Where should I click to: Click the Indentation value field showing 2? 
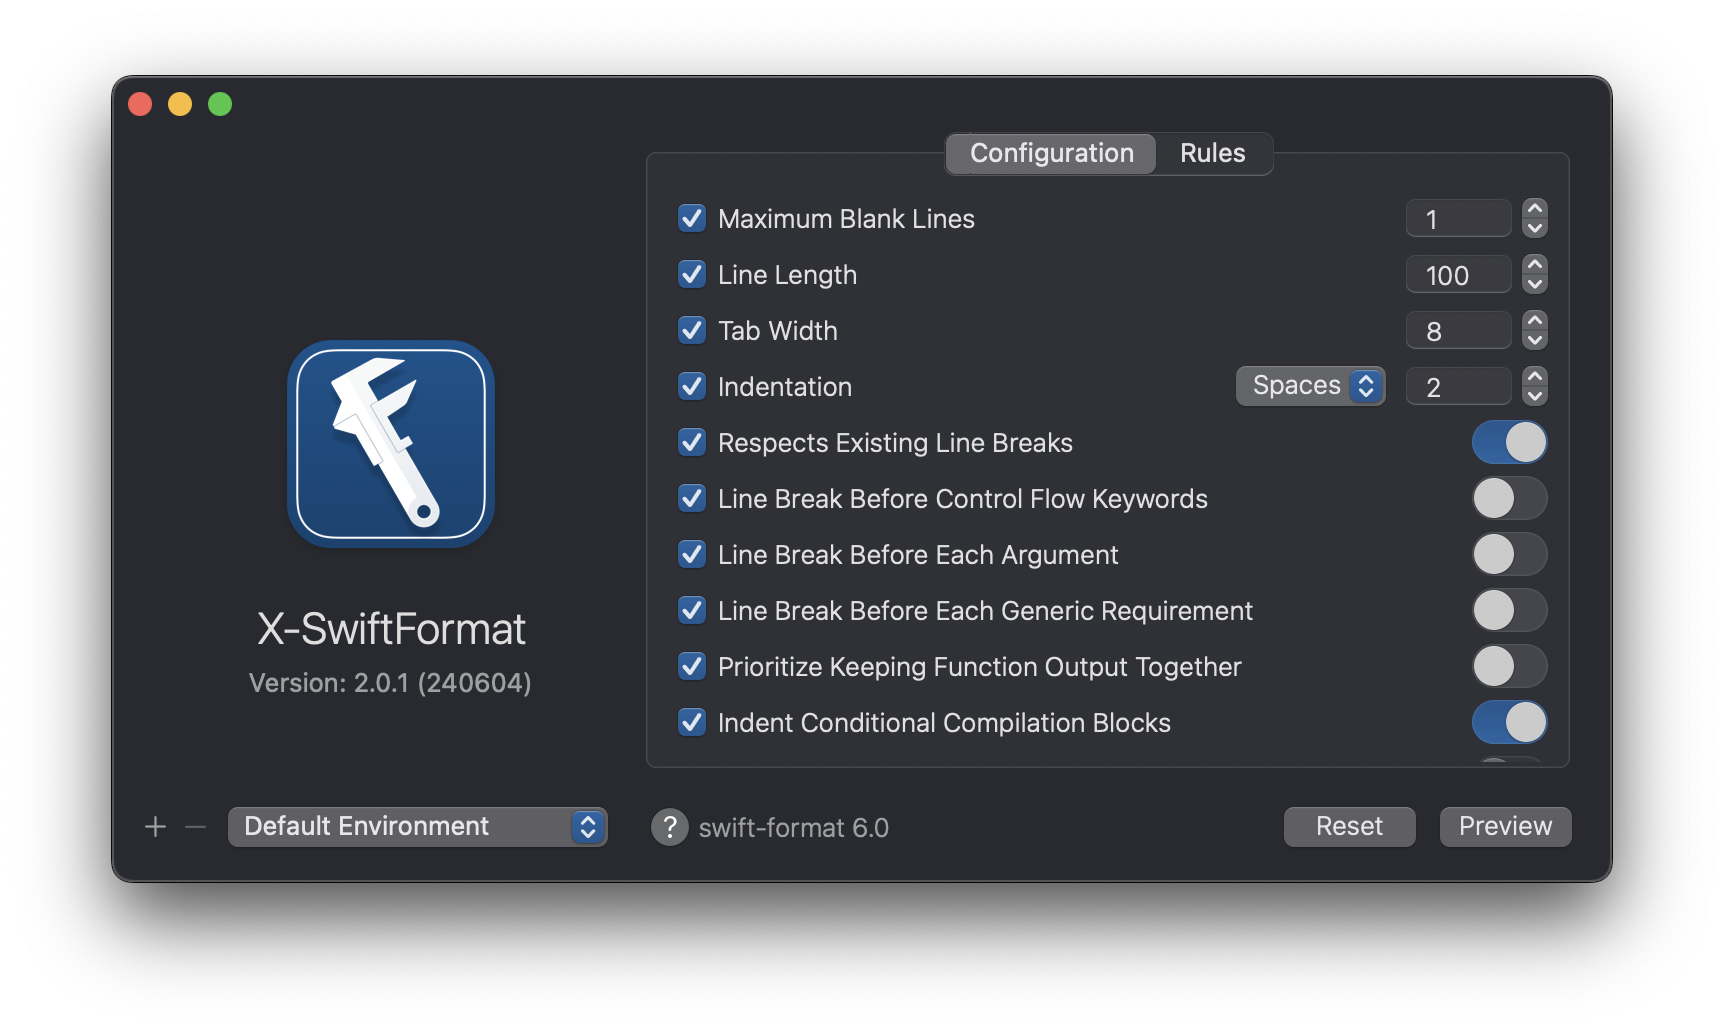(1458, 386)
